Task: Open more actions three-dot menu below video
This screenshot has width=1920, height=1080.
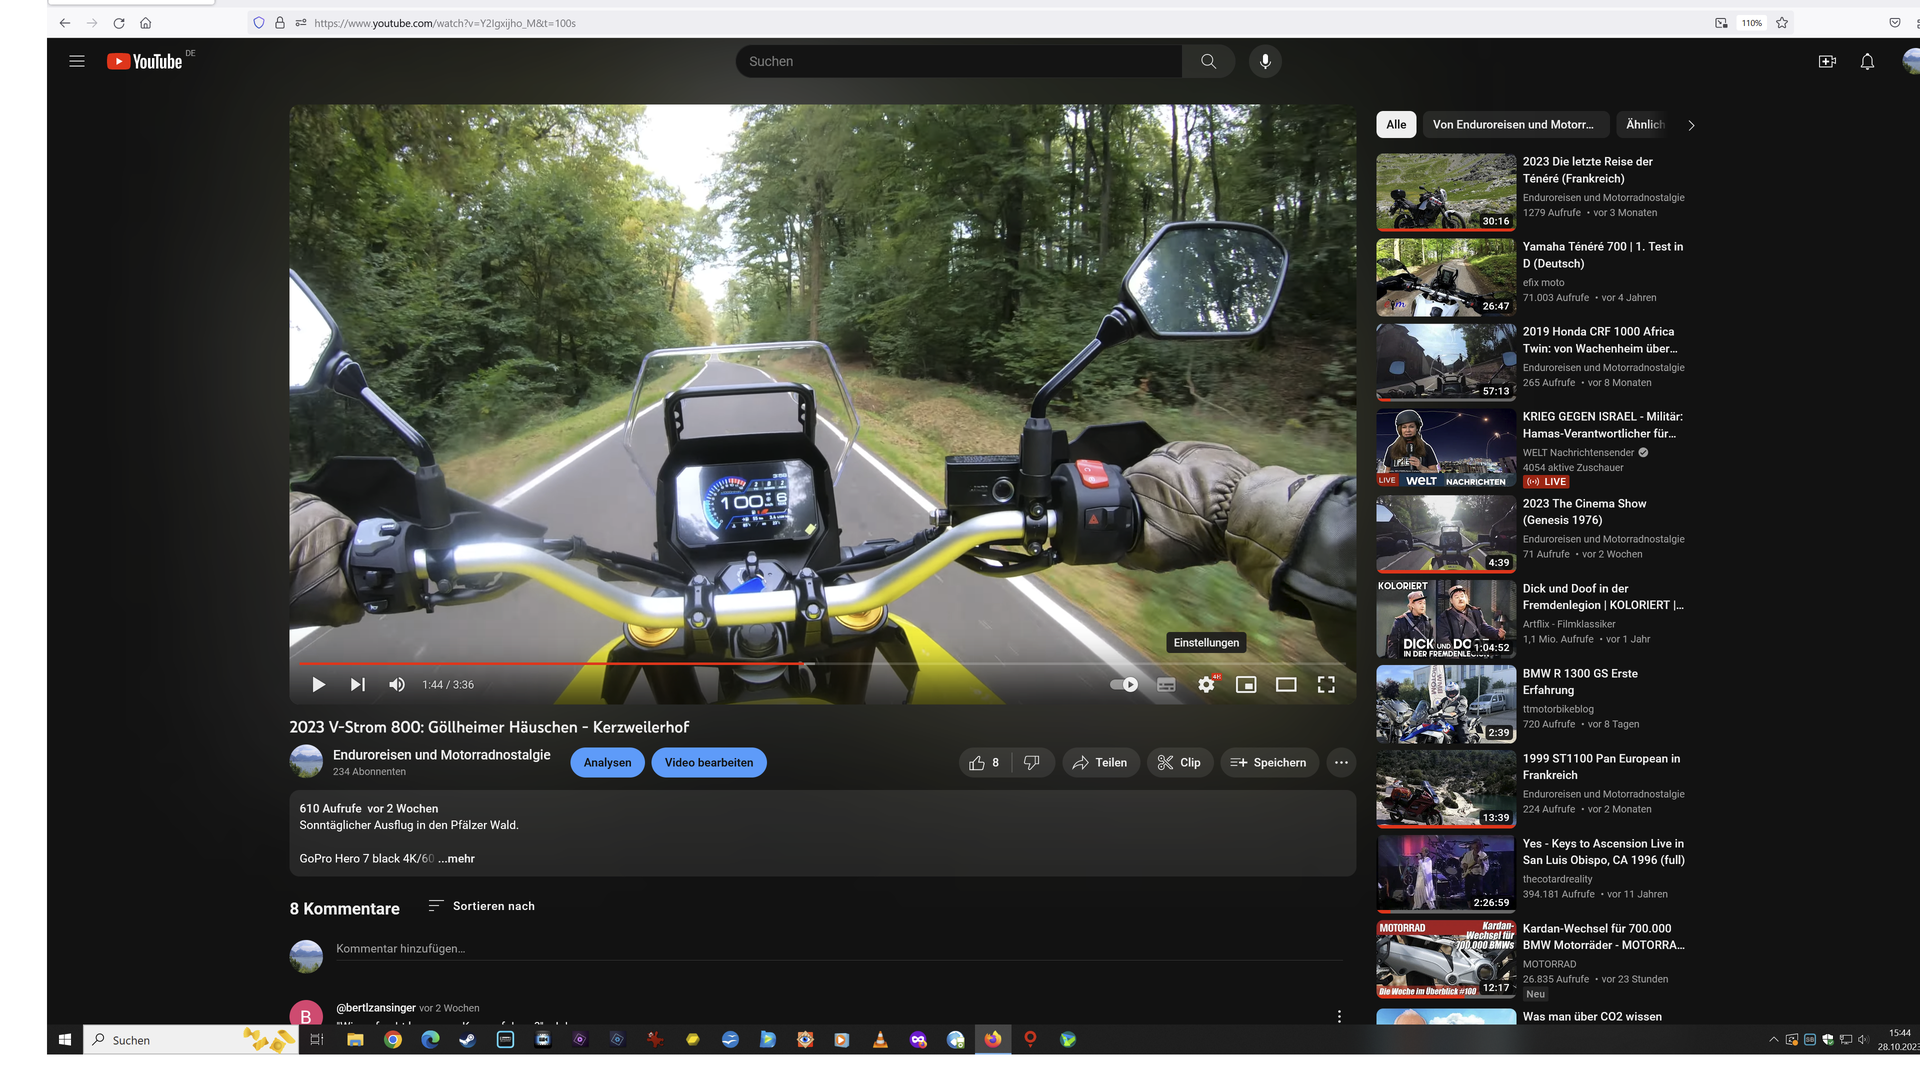Action: click(1341, 763)
